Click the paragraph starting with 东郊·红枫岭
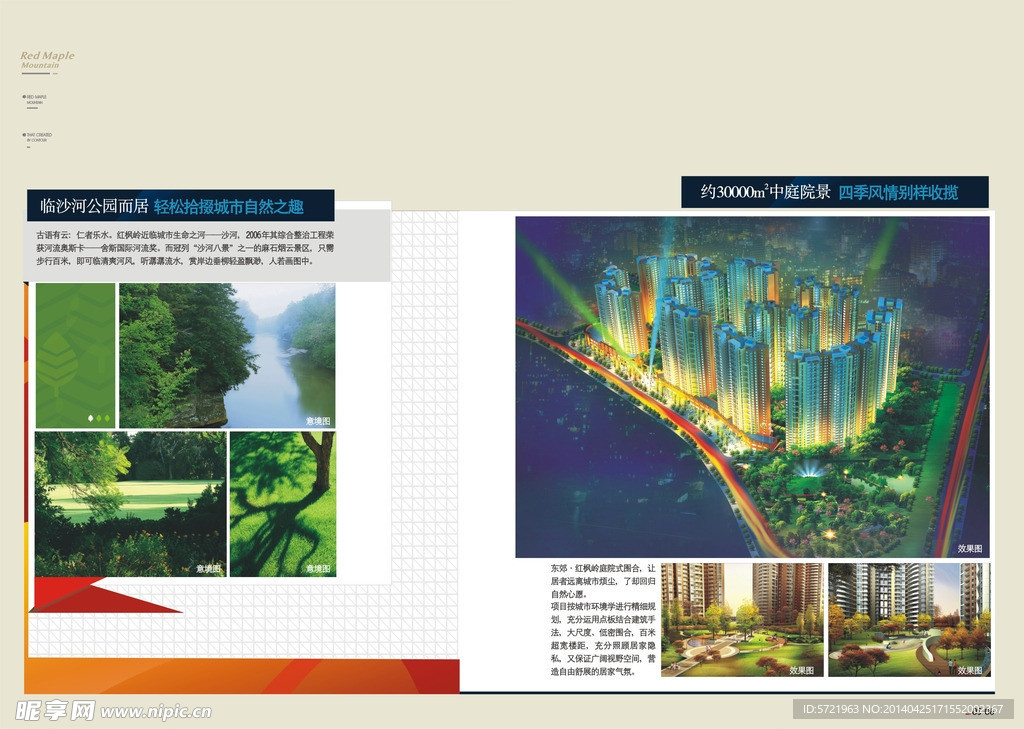1024x729 pixels. 603,619
